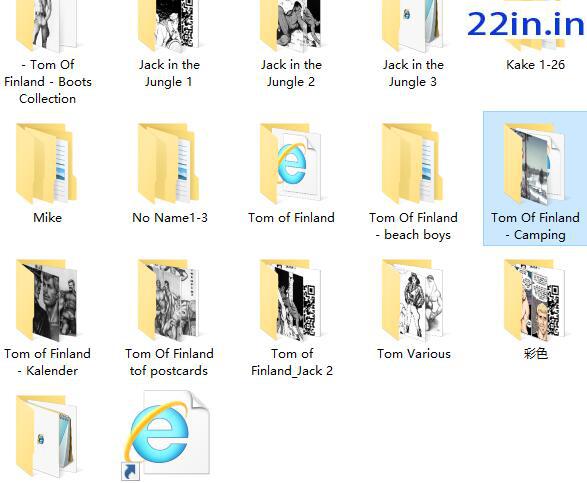This screenshot has height=483, width=587.
Task: Click the 'Jack in the Jungle 1' label
Action: coord(169,73)
